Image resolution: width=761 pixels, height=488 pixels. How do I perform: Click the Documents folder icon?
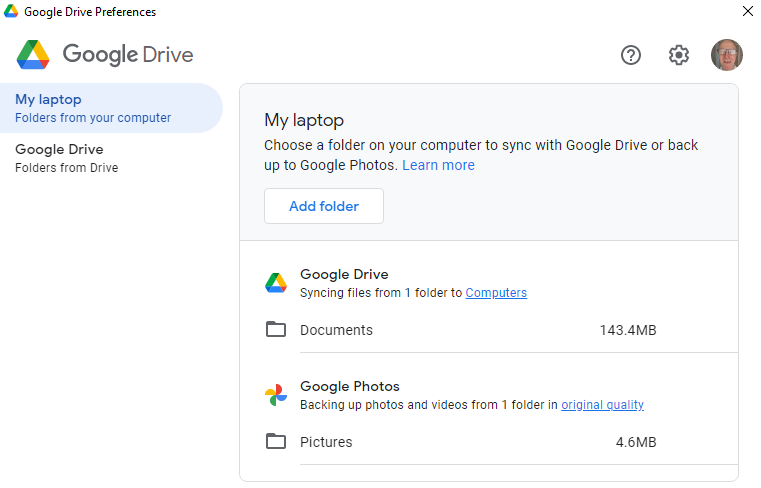(x=276, y=329)
